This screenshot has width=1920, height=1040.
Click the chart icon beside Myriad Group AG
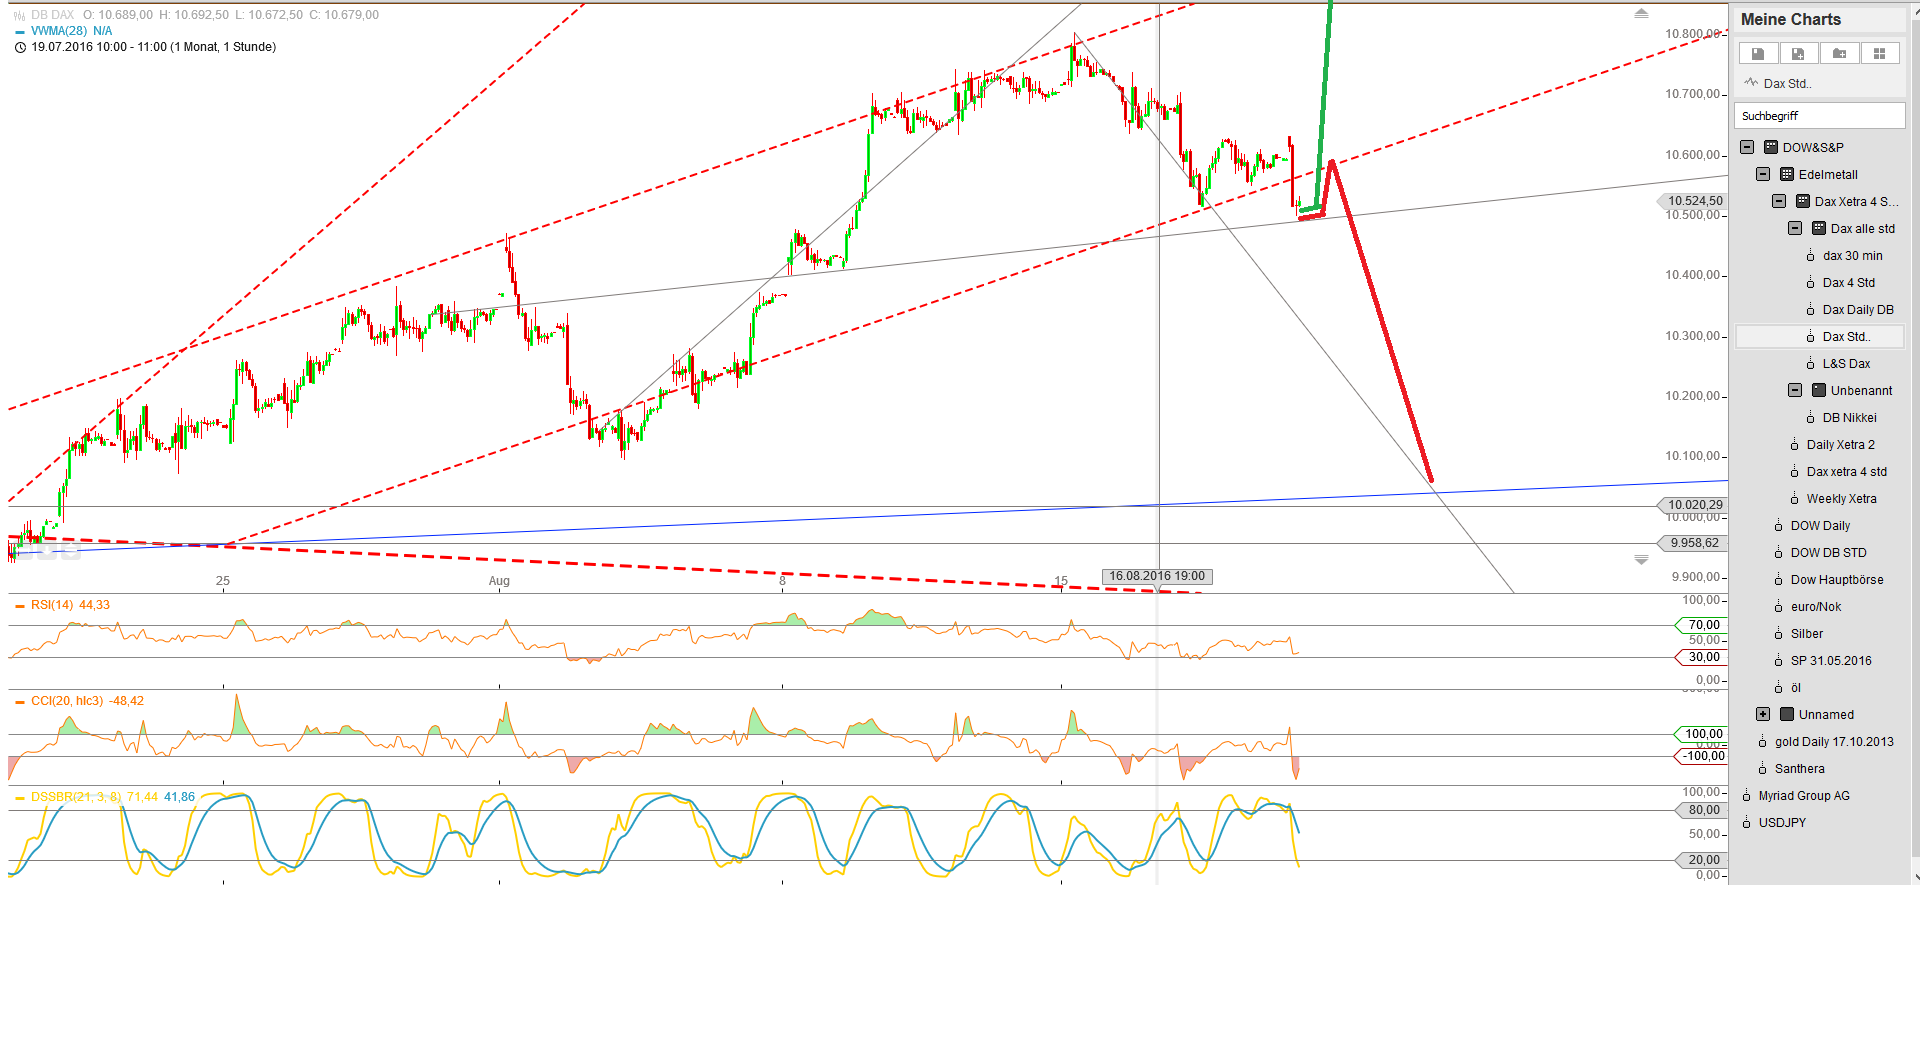click(x=1746, y=796)
